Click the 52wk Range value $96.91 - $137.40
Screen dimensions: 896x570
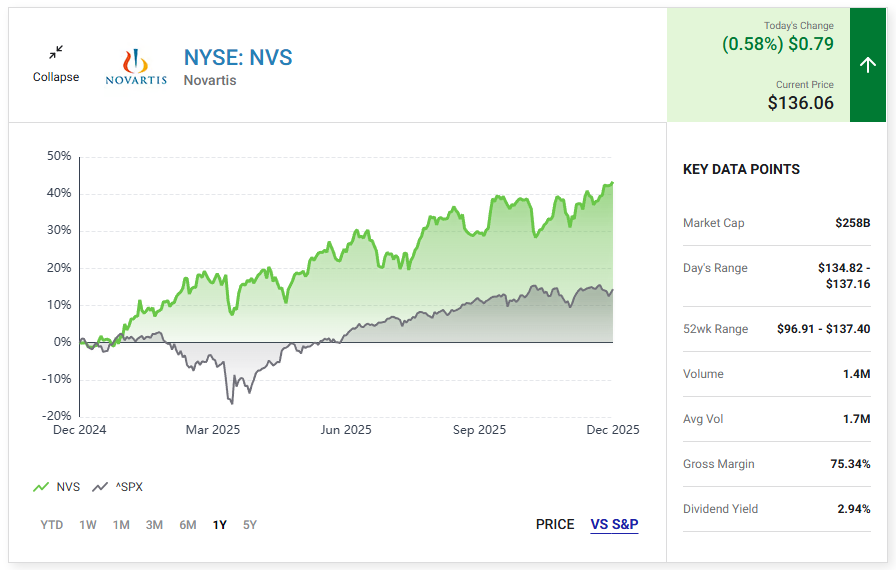point(823,329)
